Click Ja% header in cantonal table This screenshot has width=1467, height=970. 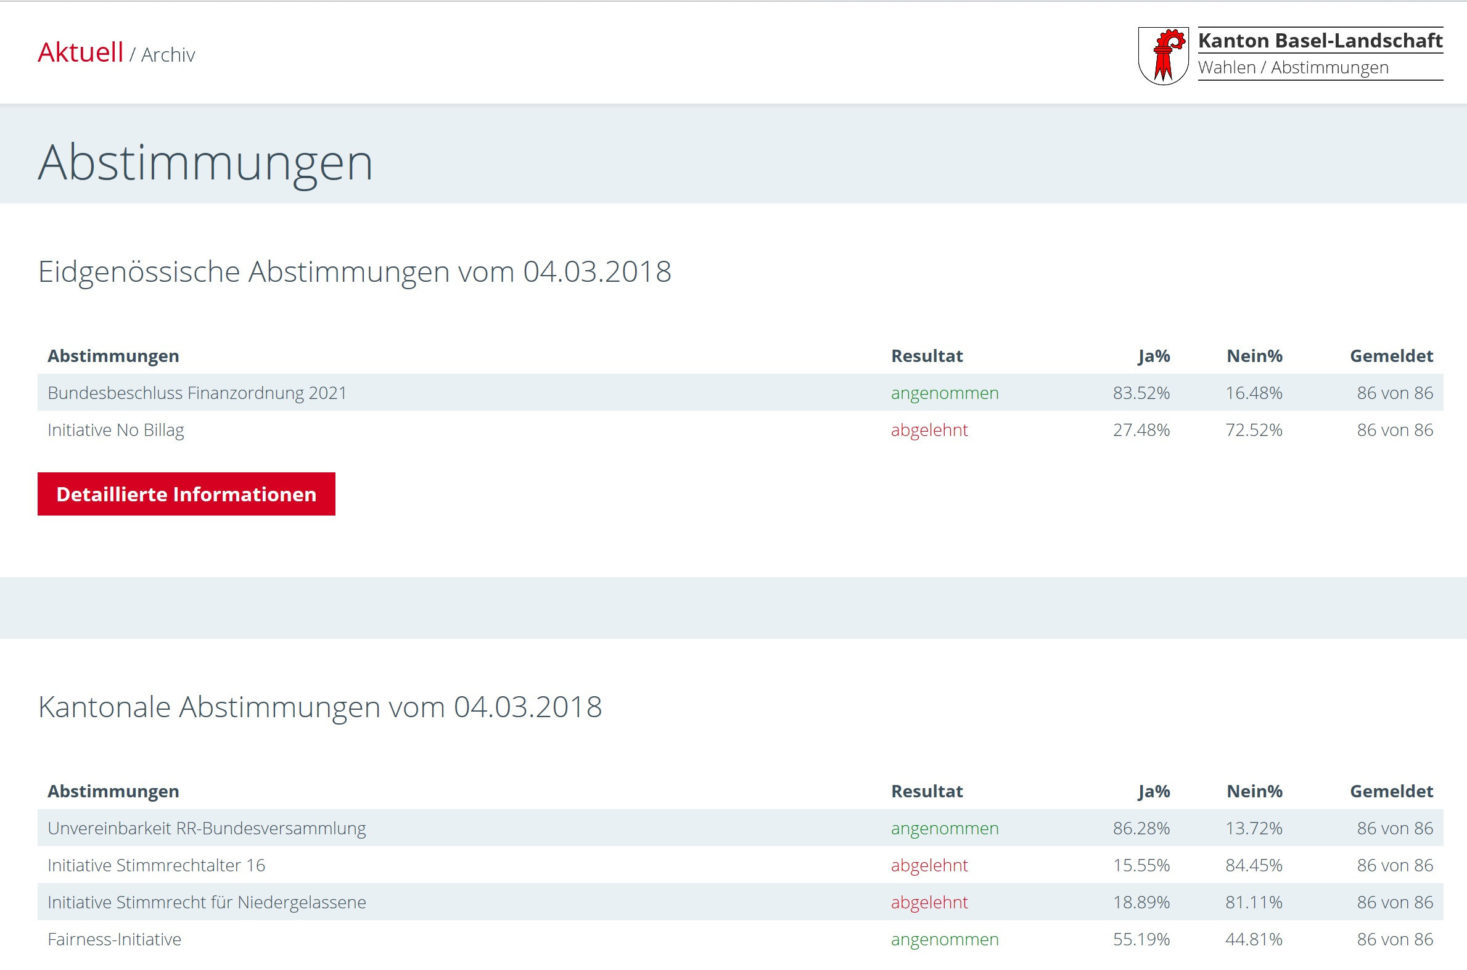tap(1153, 791)
